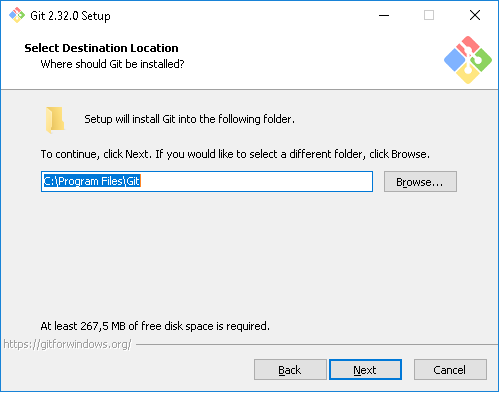The width and height of the screenshot is (499, 393).
Task: Click the small Git icon in title bar
Action: [x=17, y=15]
